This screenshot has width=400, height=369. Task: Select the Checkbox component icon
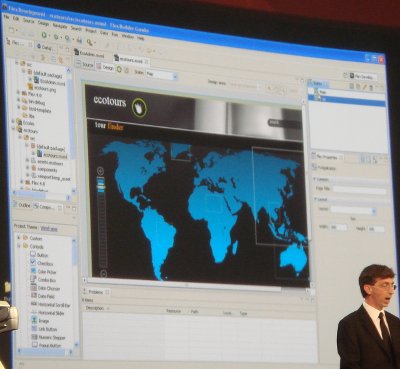click(x=33, y=262)
